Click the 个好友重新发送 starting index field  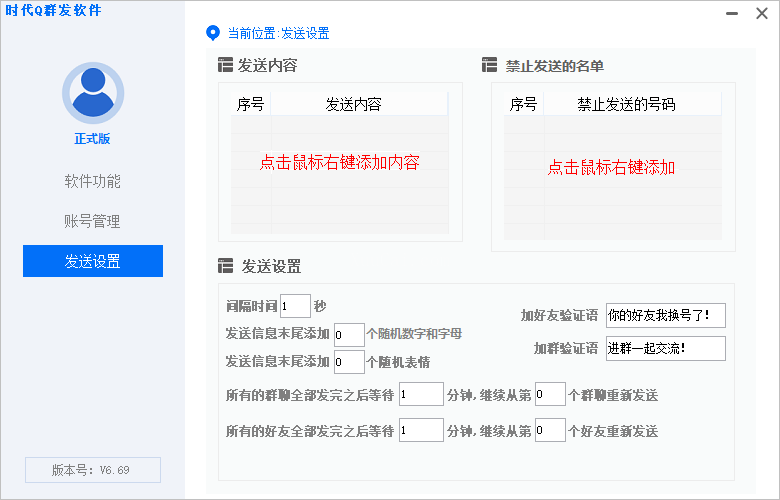(x=550, y=431)
